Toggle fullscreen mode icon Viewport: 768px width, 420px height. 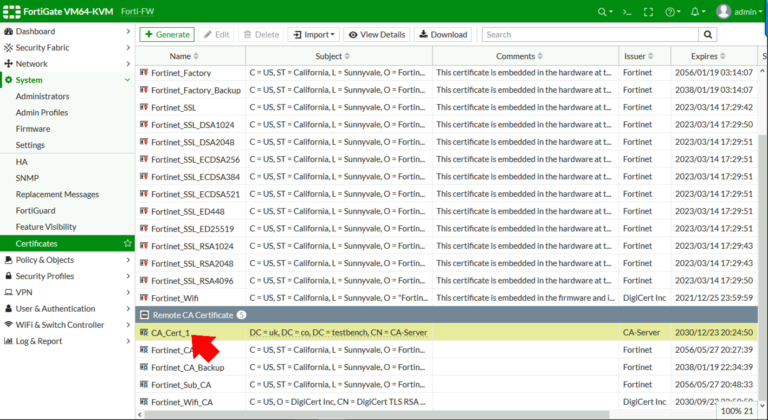tap(648, 12)
